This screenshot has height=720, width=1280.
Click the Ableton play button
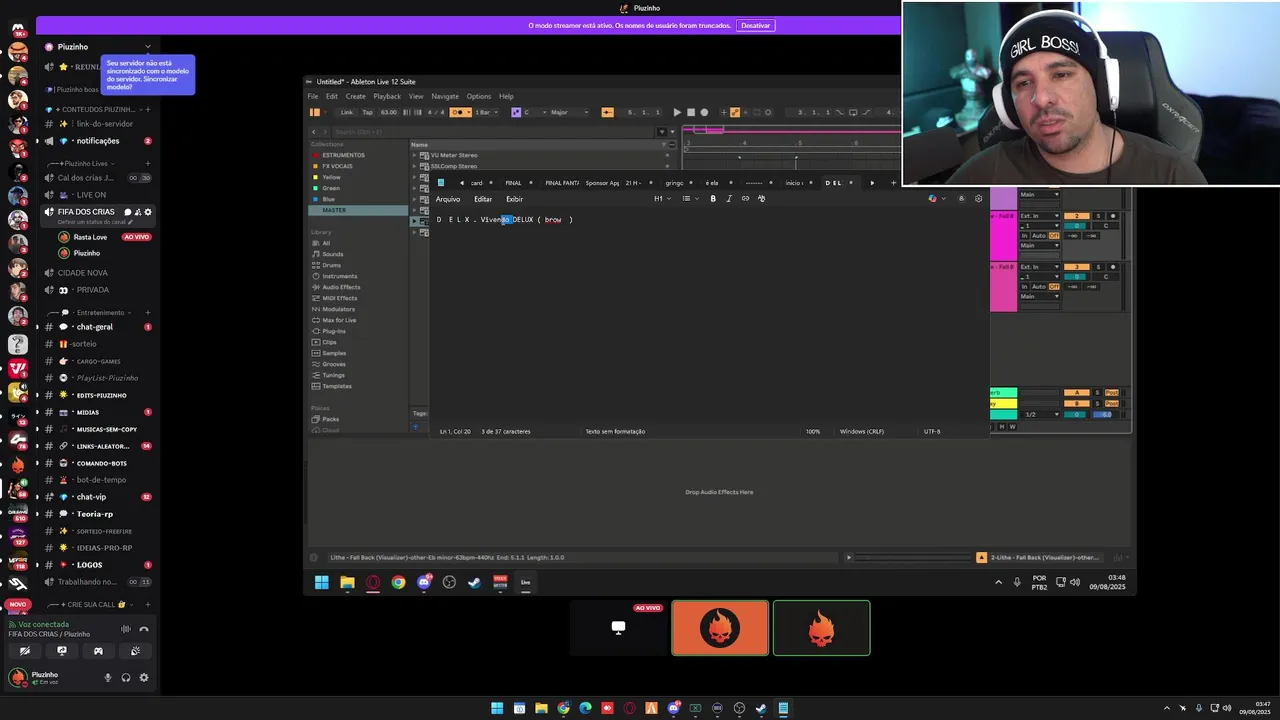677,112
